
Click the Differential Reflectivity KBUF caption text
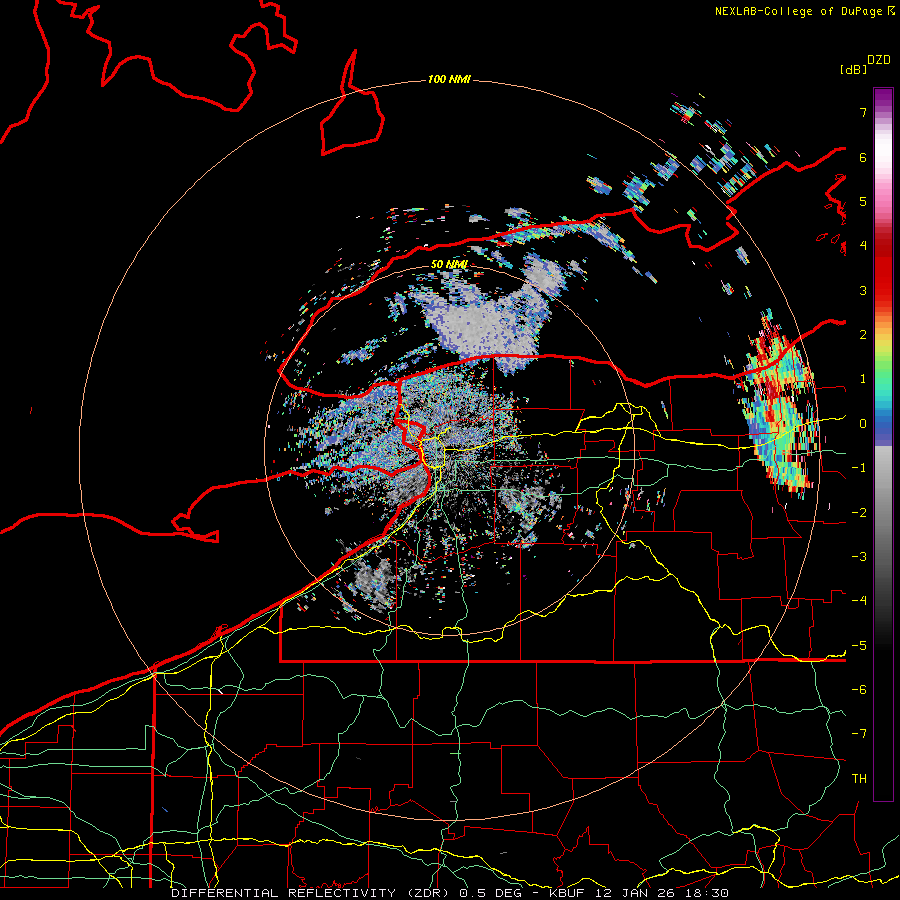pos(450,893)
